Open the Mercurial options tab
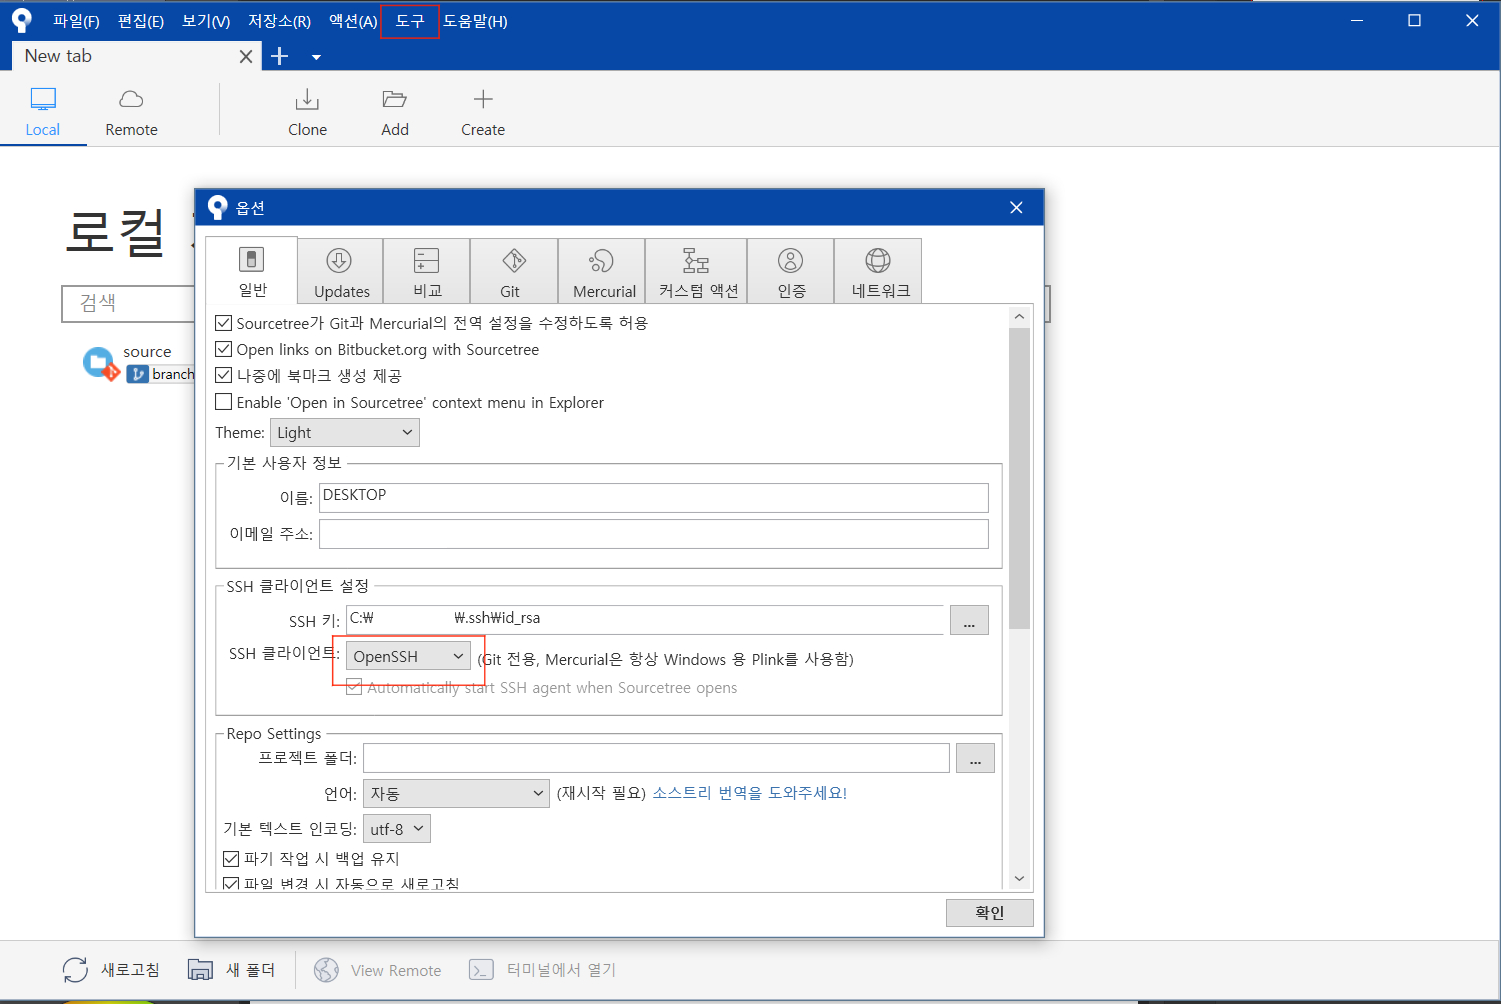1501x1004 pixels. point(602,271)
